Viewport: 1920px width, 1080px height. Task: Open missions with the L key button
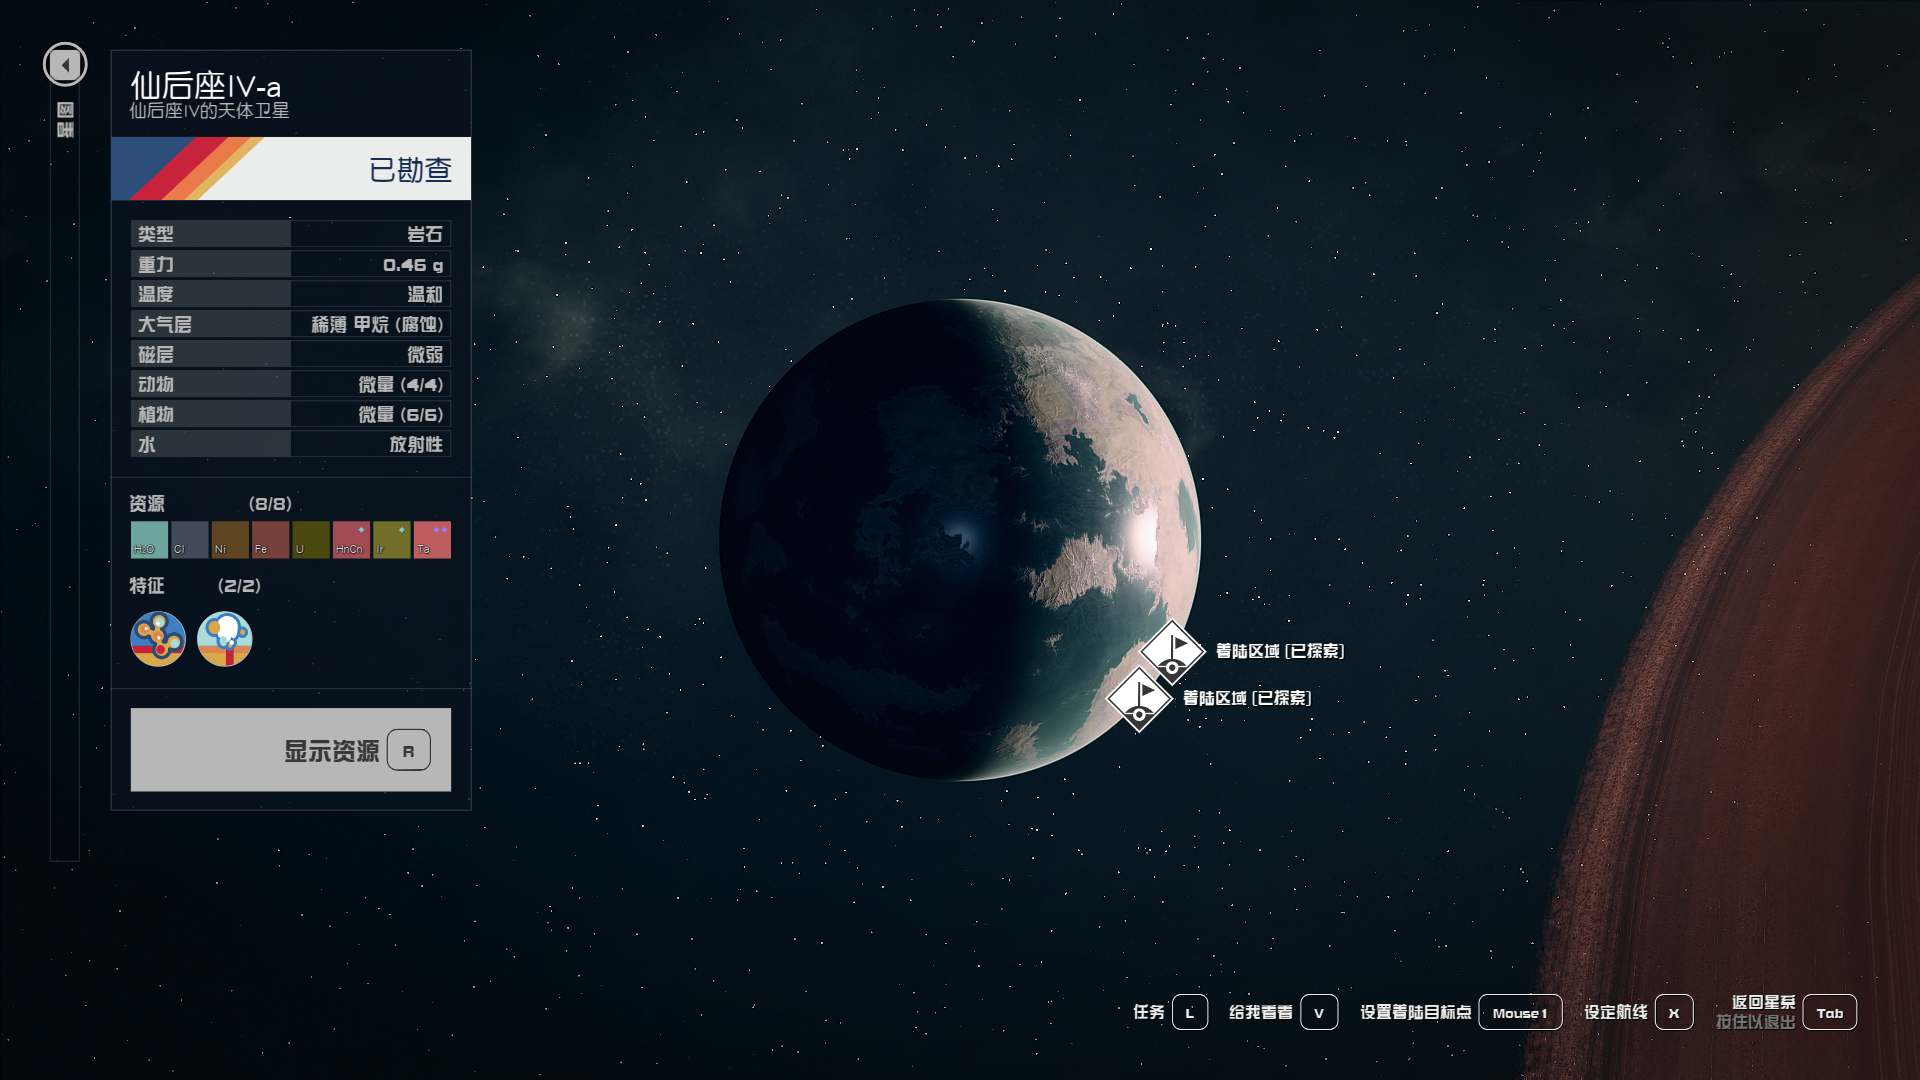coord(1190,1012)
